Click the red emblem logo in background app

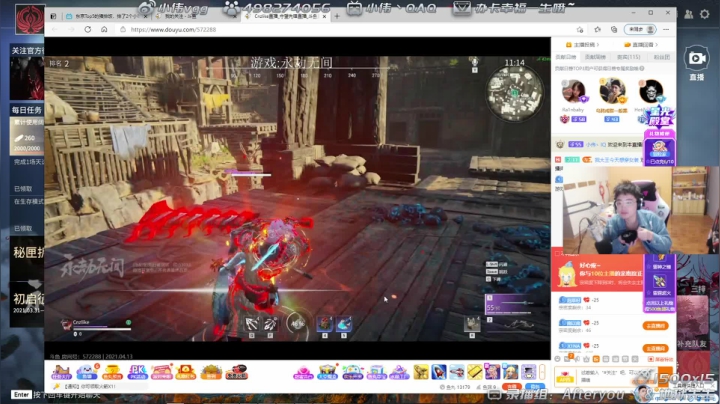(x=29, y=19)
